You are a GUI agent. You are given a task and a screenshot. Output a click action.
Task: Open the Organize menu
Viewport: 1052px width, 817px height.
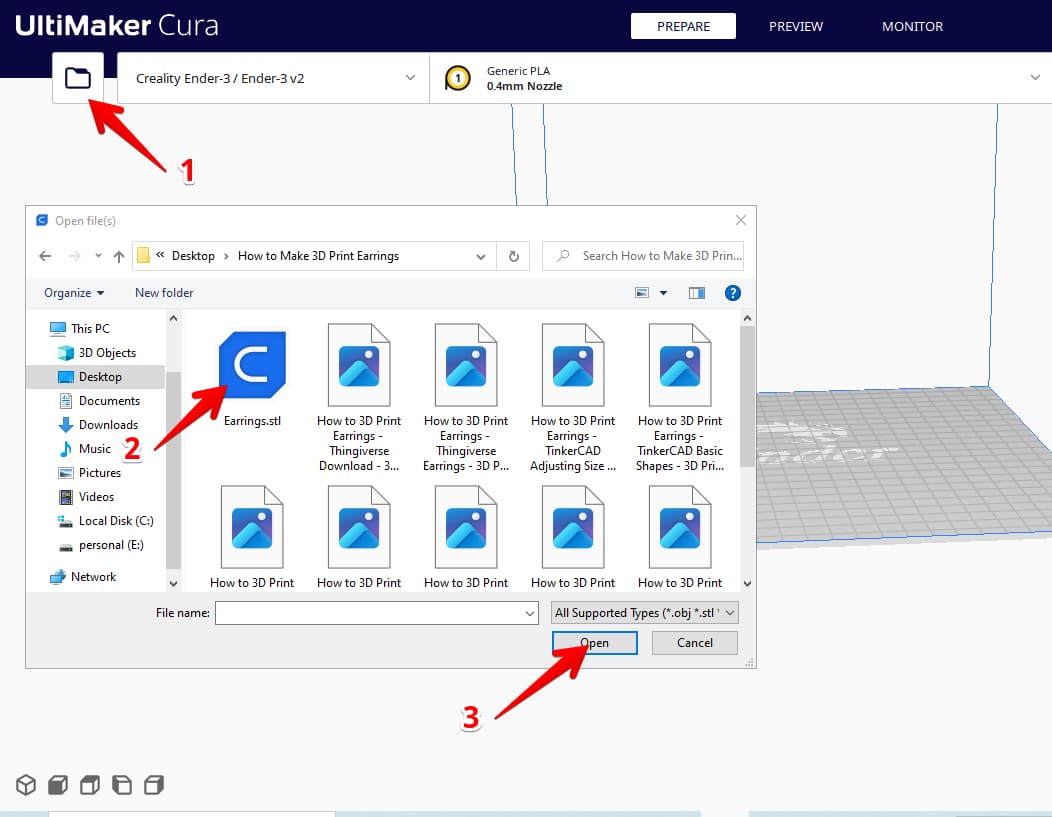pos(74,293)
